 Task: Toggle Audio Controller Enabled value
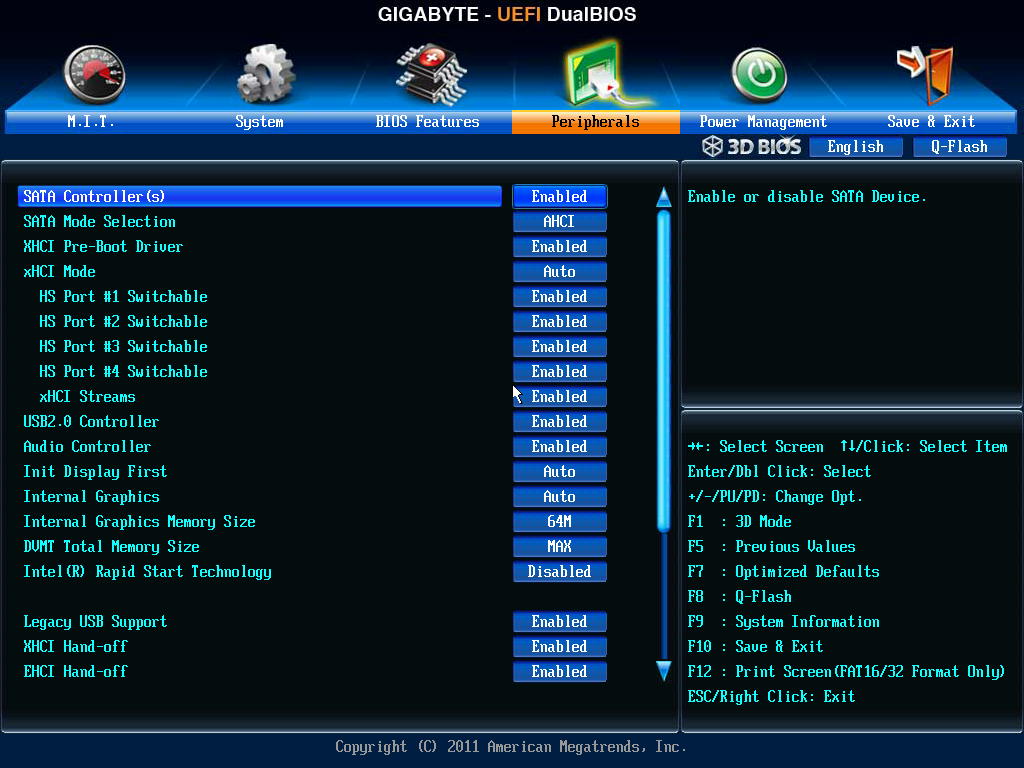(560, 447)
